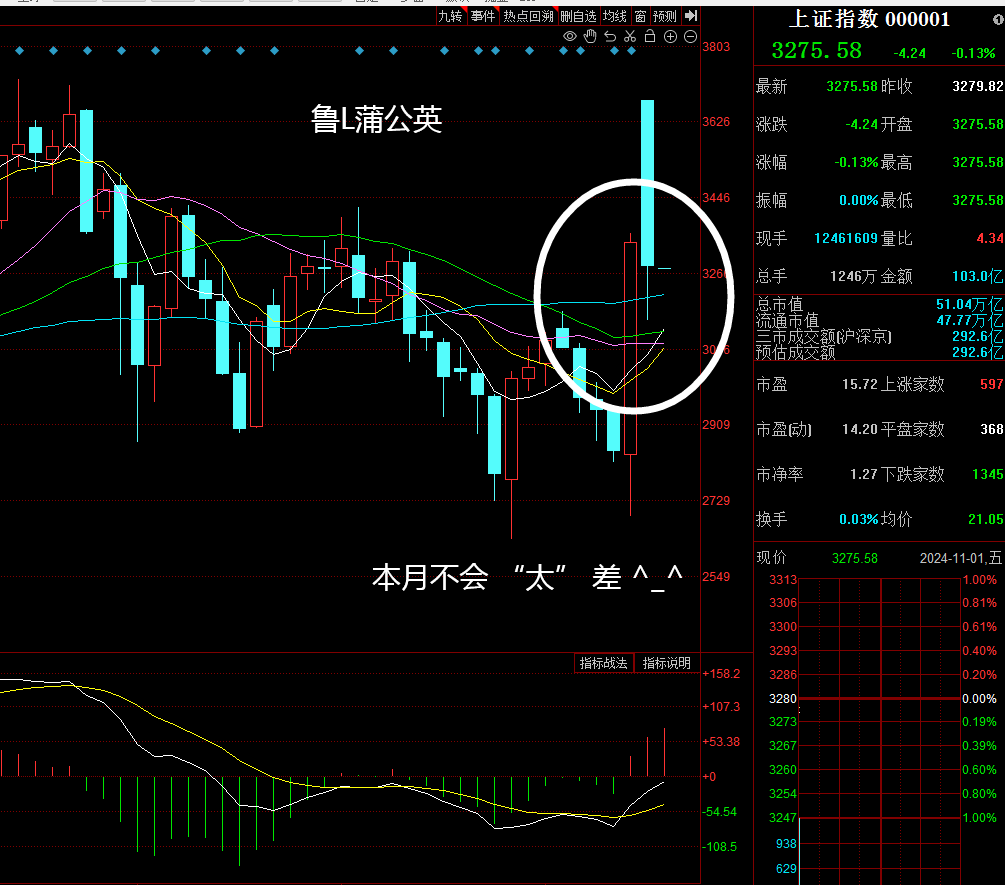
Task: Open the 事件 tab
Action: (483, 16)
